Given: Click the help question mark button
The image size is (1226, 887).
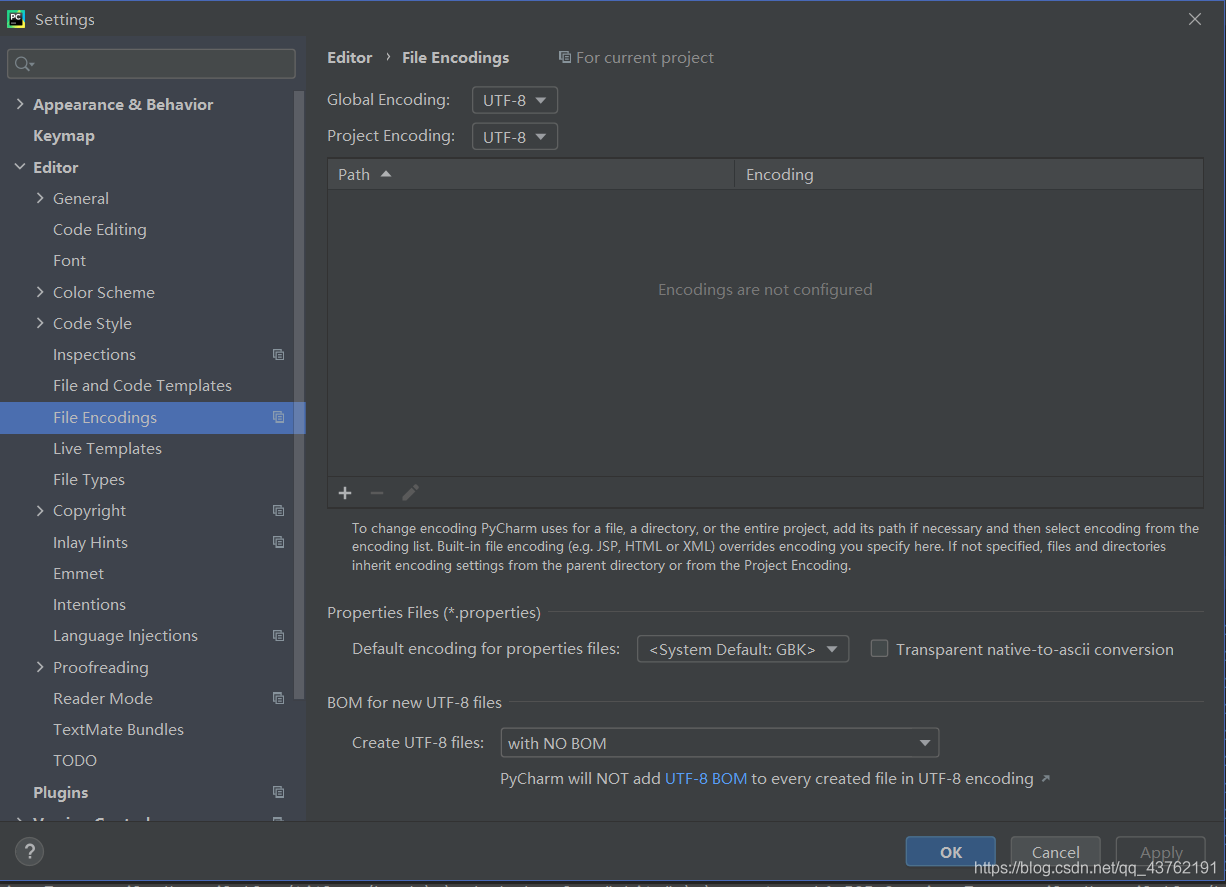Looking at the screenshot, I should (29, 852).
